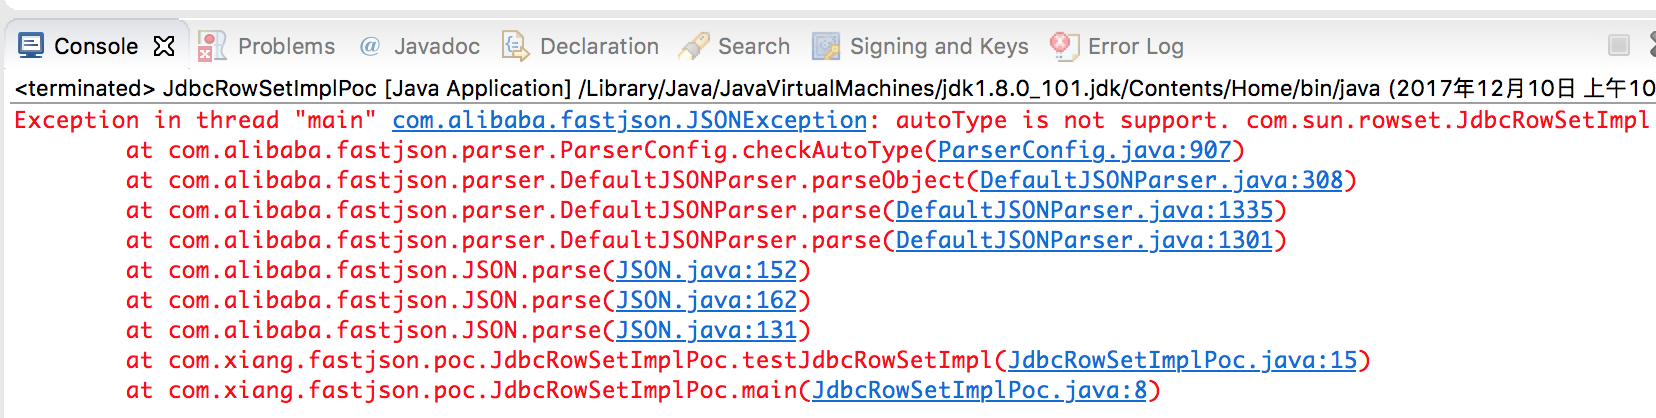Open the JSON.java:152 link

(x=706, y=270)
